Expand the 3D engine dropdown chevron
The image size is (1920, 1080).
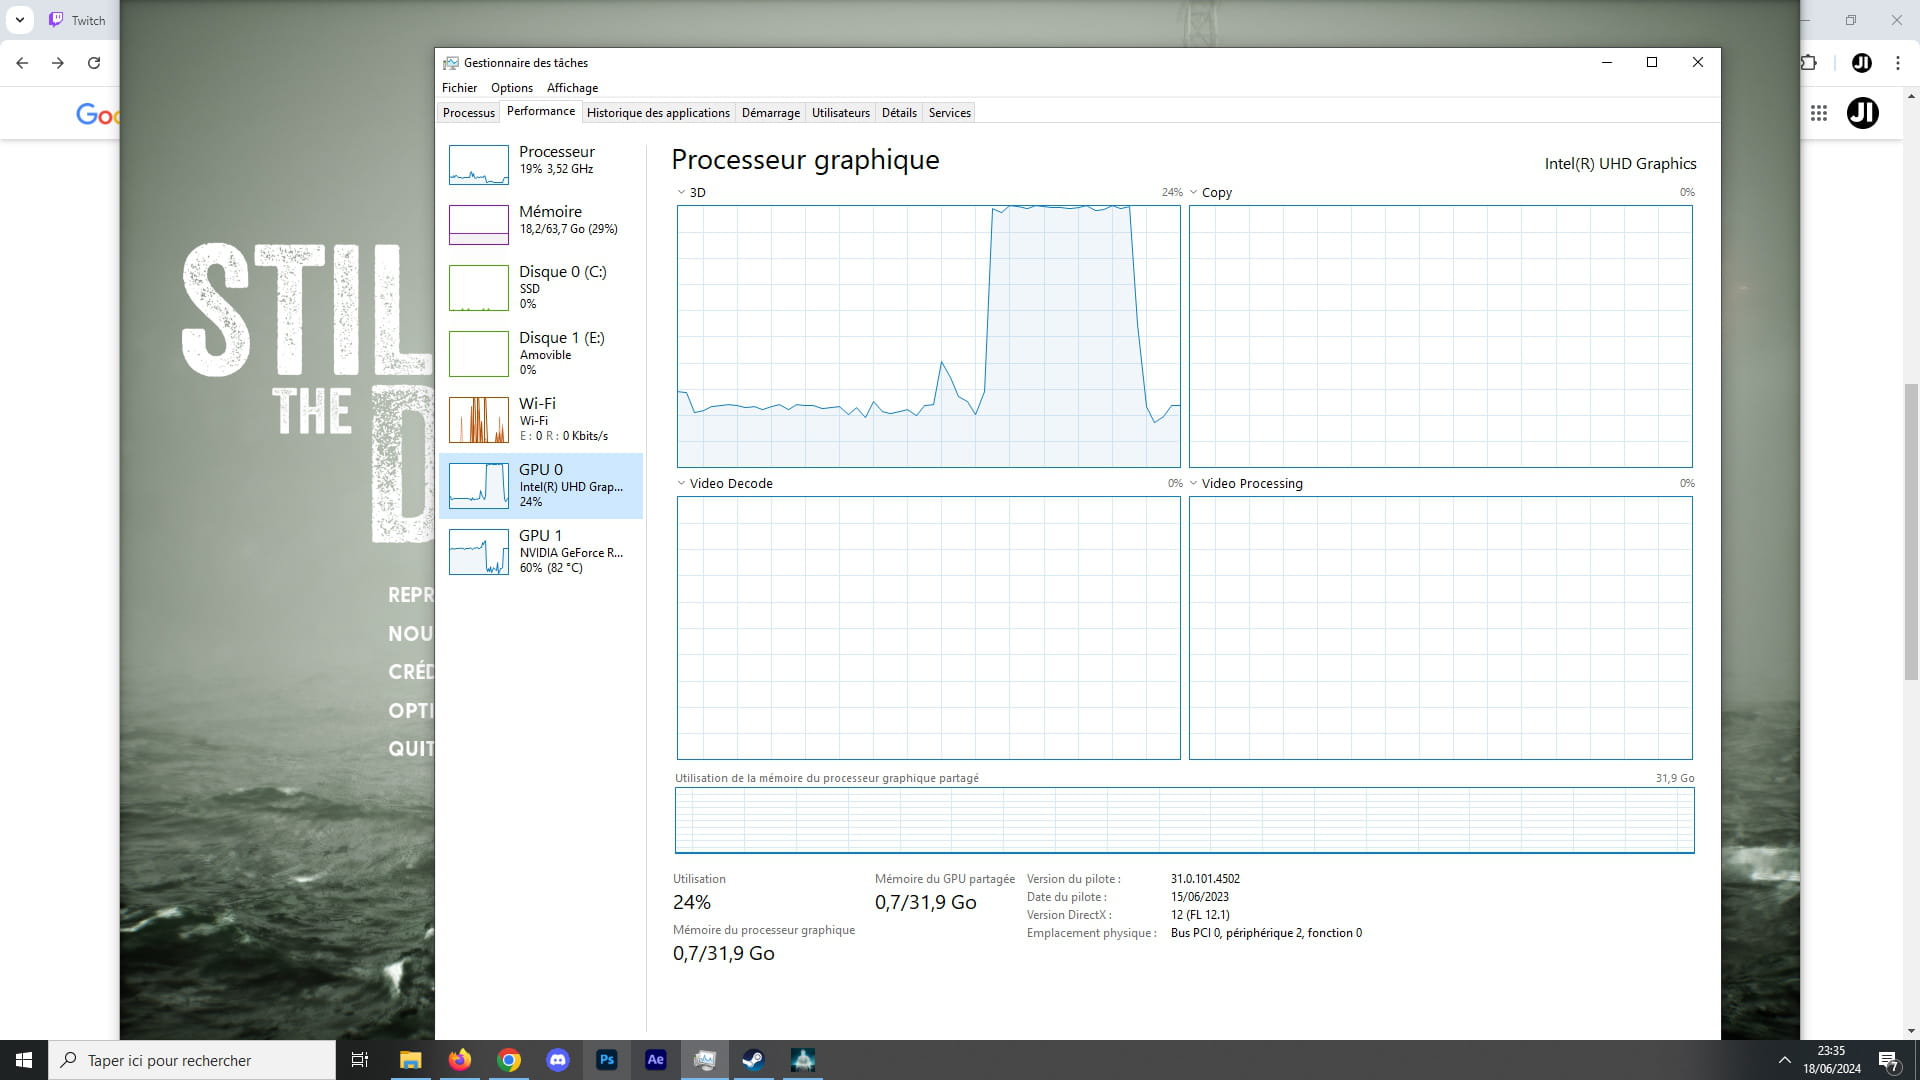[x=681, y=192]
